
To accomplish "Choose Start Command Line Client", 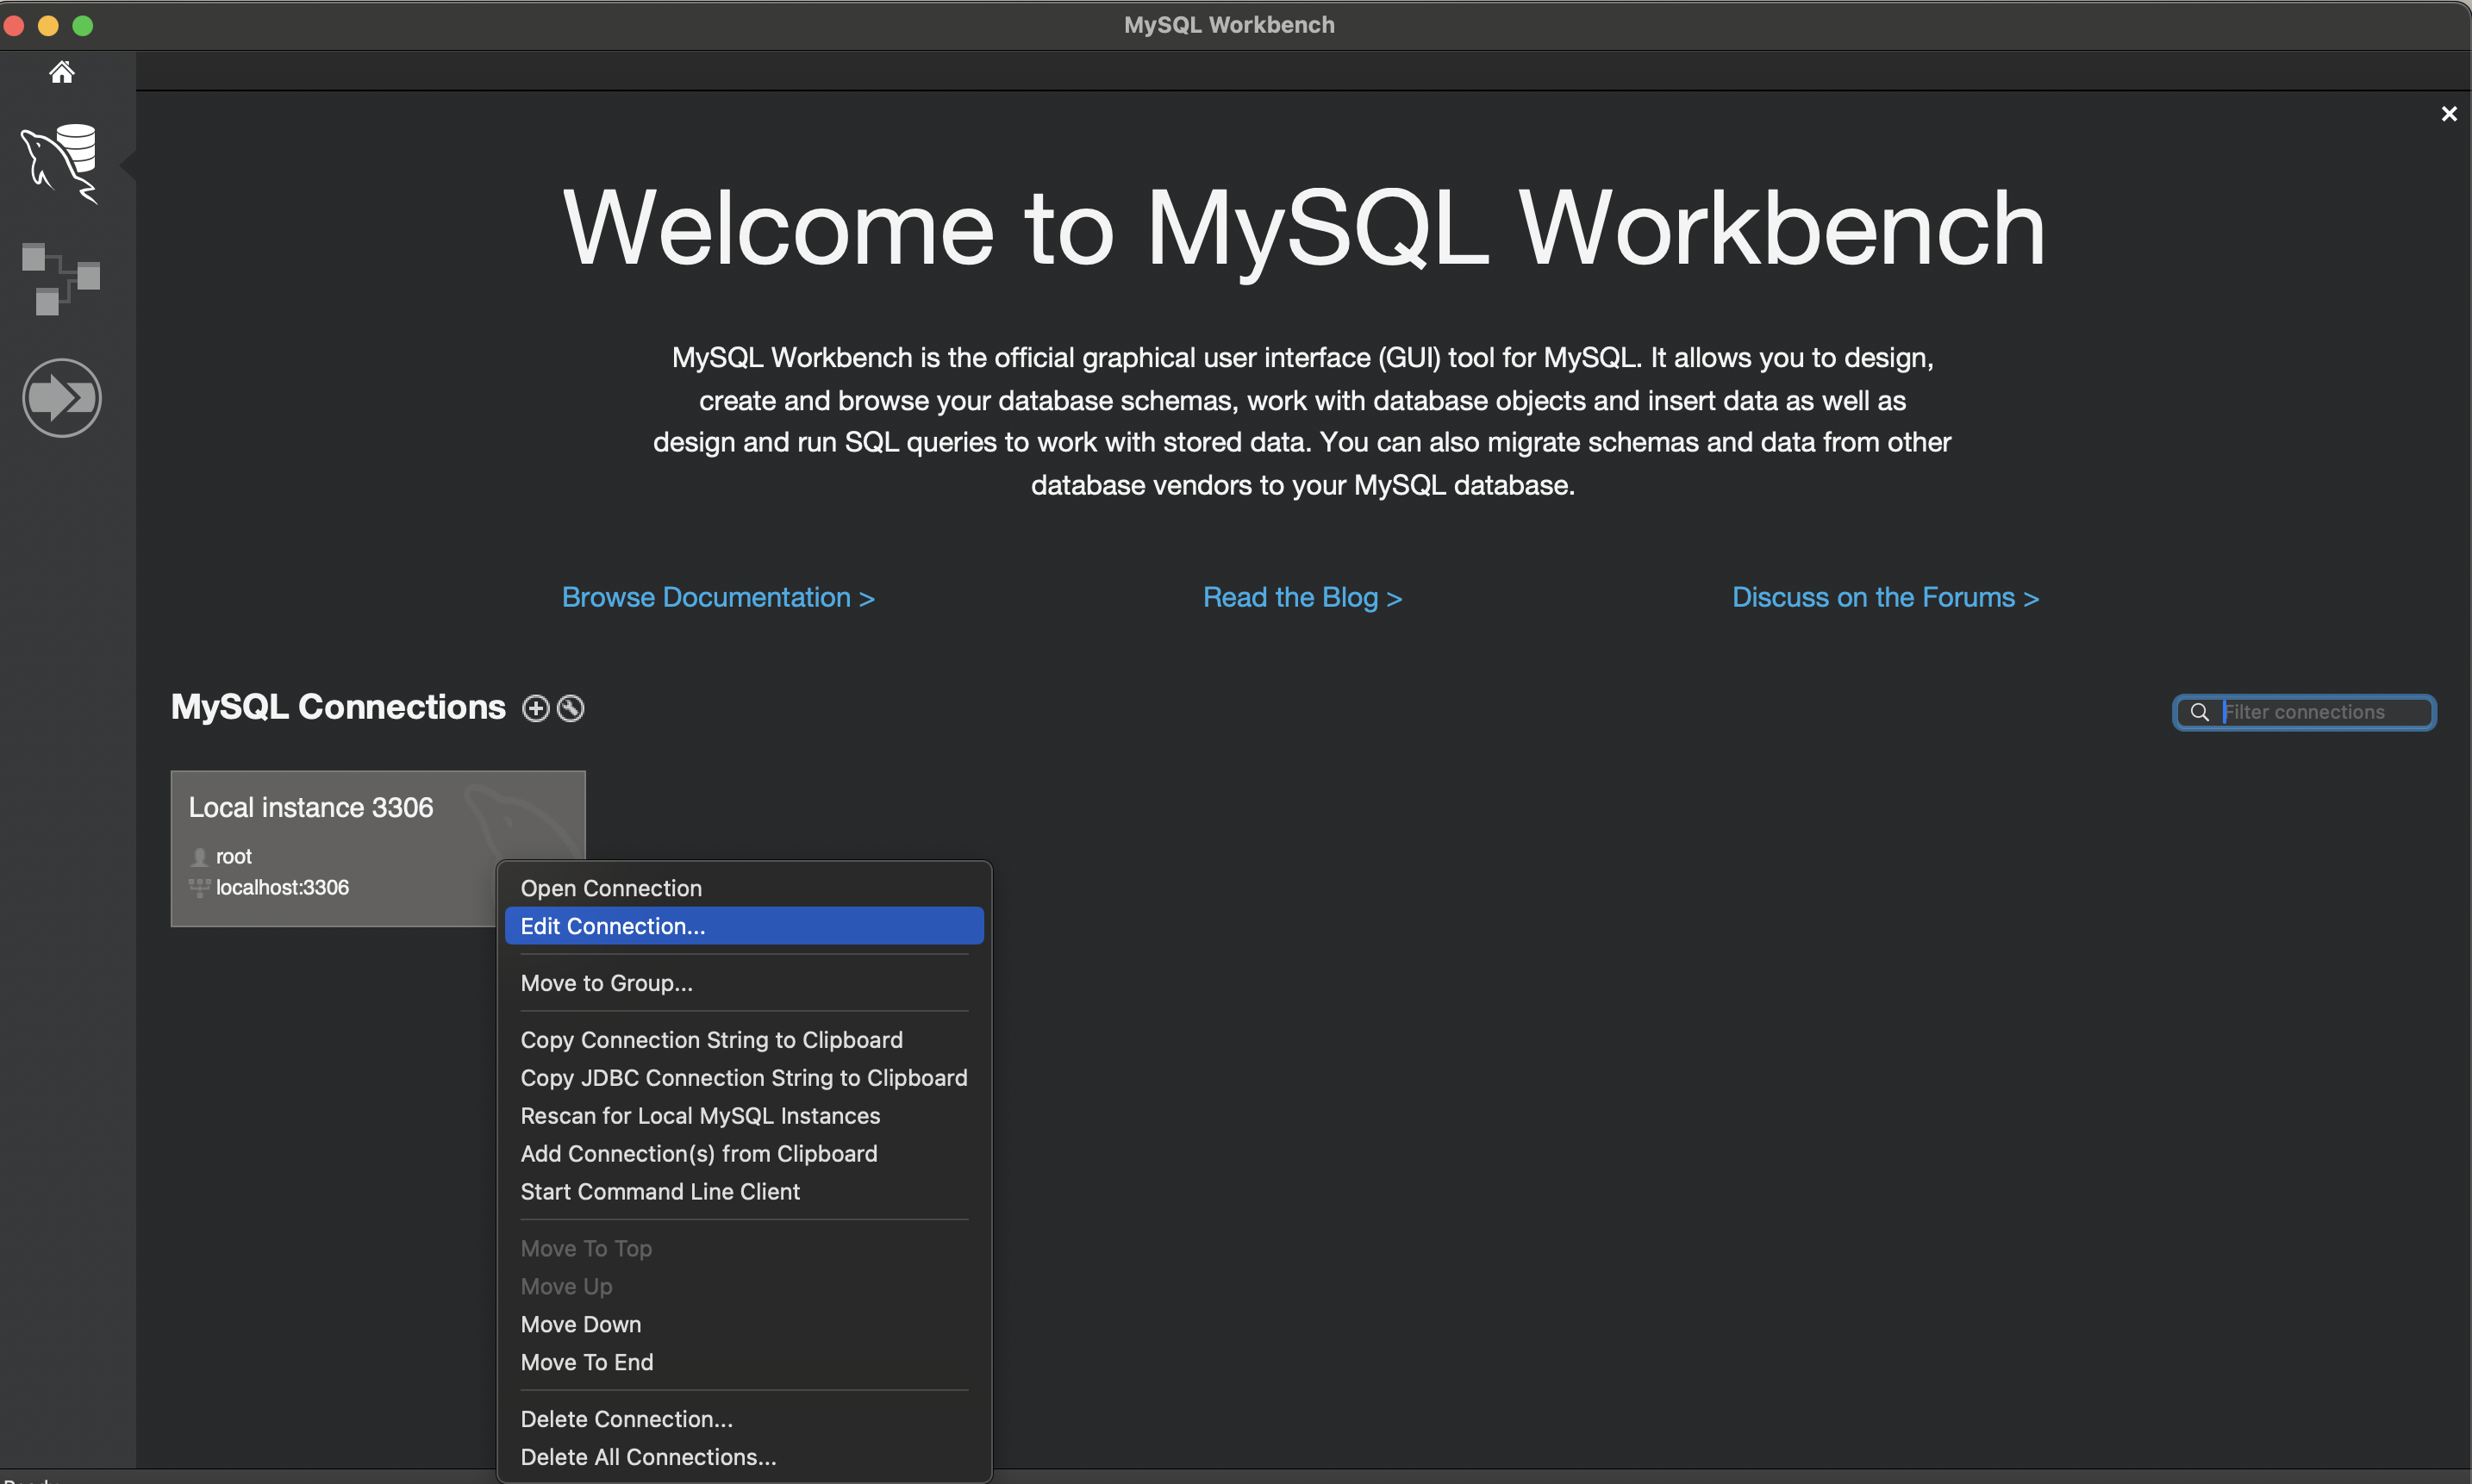I will (744, 1192).
